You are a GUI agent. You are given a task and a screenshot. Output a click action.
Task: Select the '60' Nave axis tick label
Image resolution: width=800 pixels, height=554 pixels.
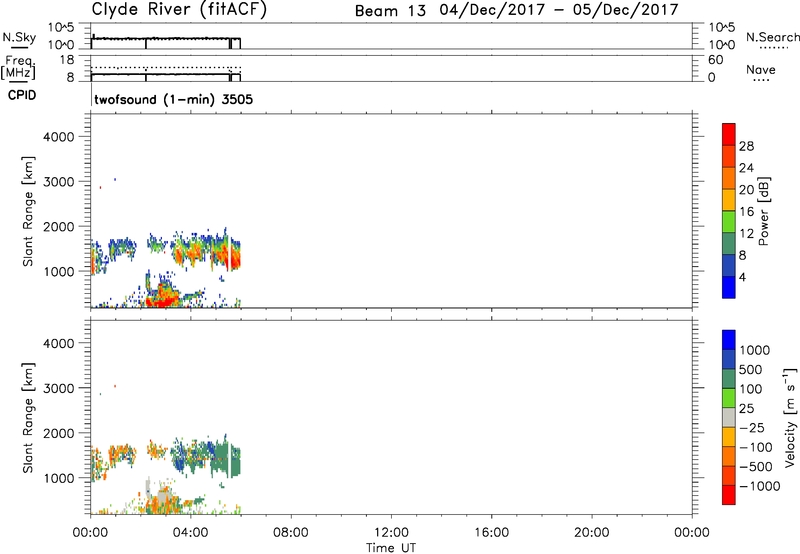click(x=716, y=60)
